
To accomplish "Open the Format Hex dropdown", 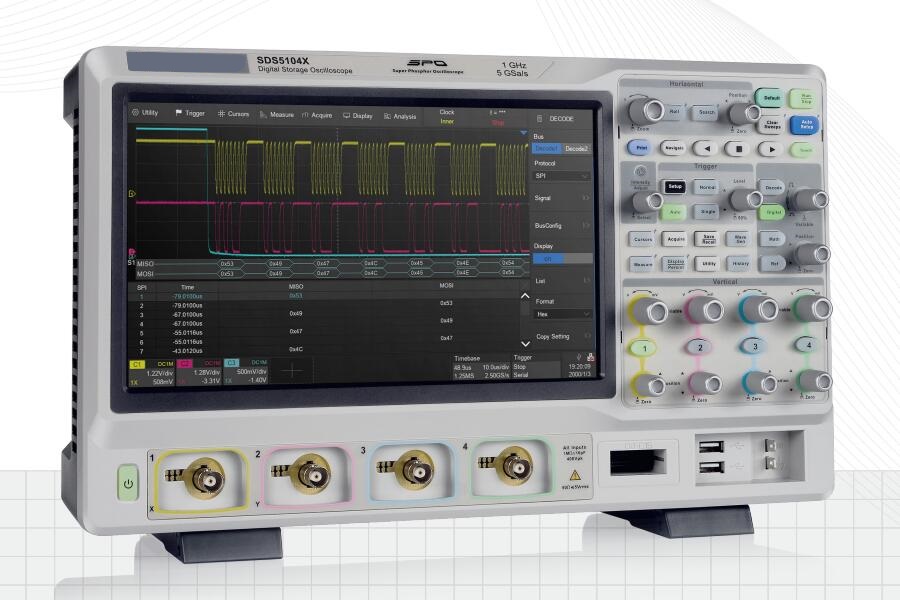I will 561,314.
